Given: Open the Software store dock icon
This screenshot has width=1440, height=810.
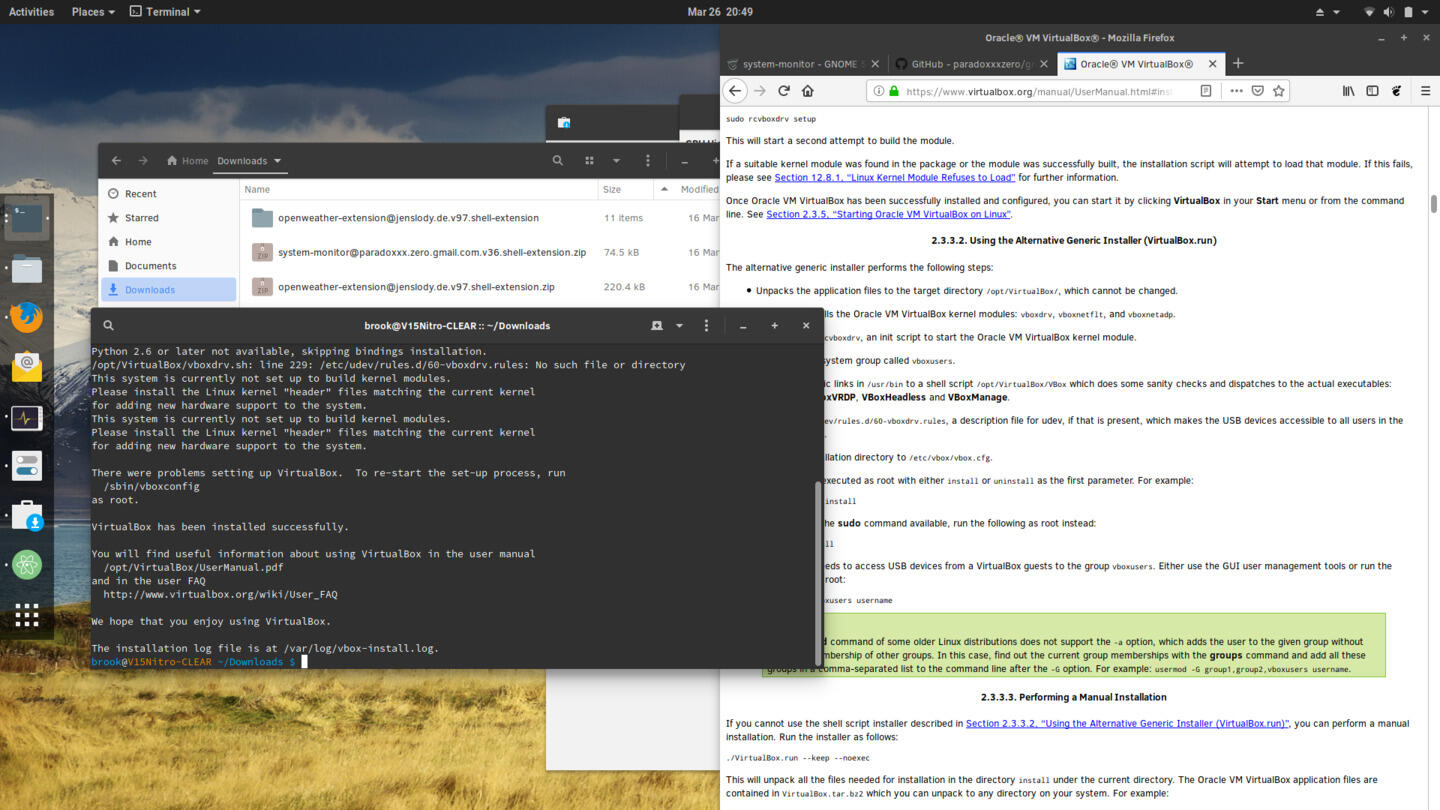Looking at the screenshot, I should pyautogui.click(x=26, y=516).
